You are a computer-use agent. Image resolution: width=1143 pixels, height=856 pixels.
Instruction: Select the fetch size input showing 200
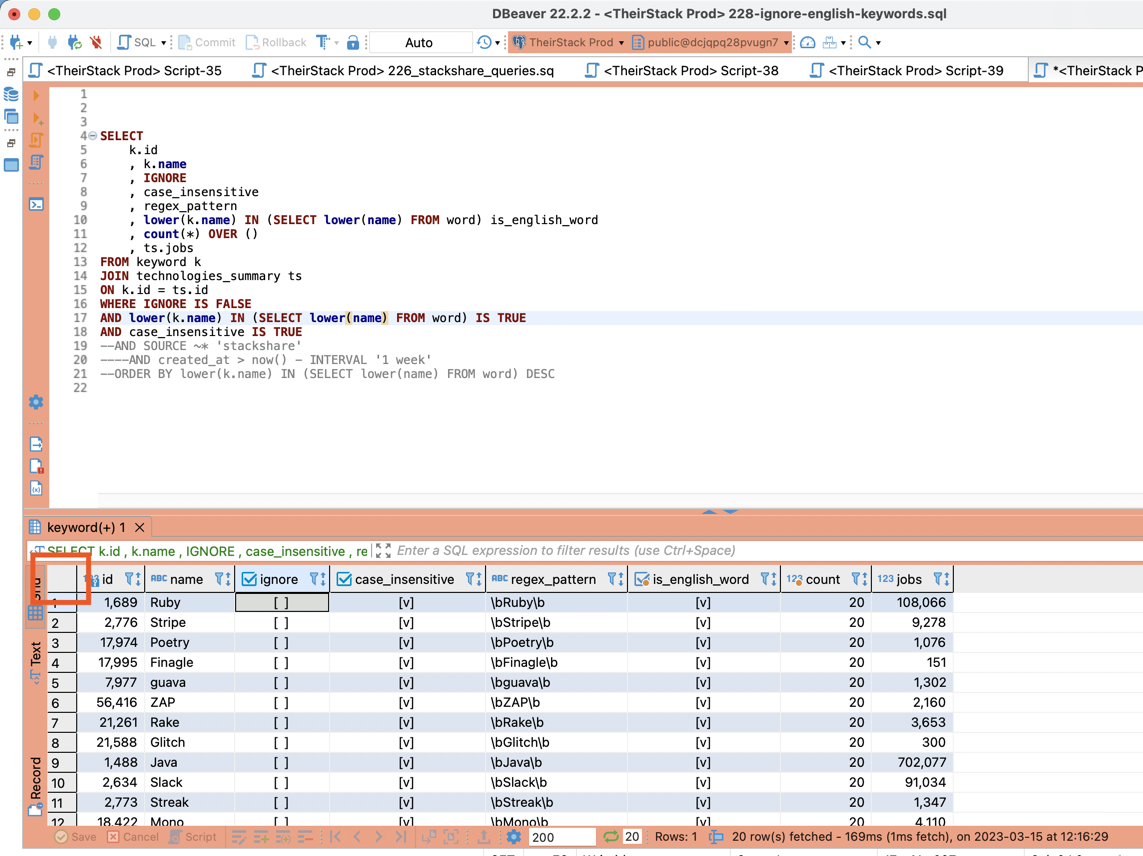pos(560,837)
